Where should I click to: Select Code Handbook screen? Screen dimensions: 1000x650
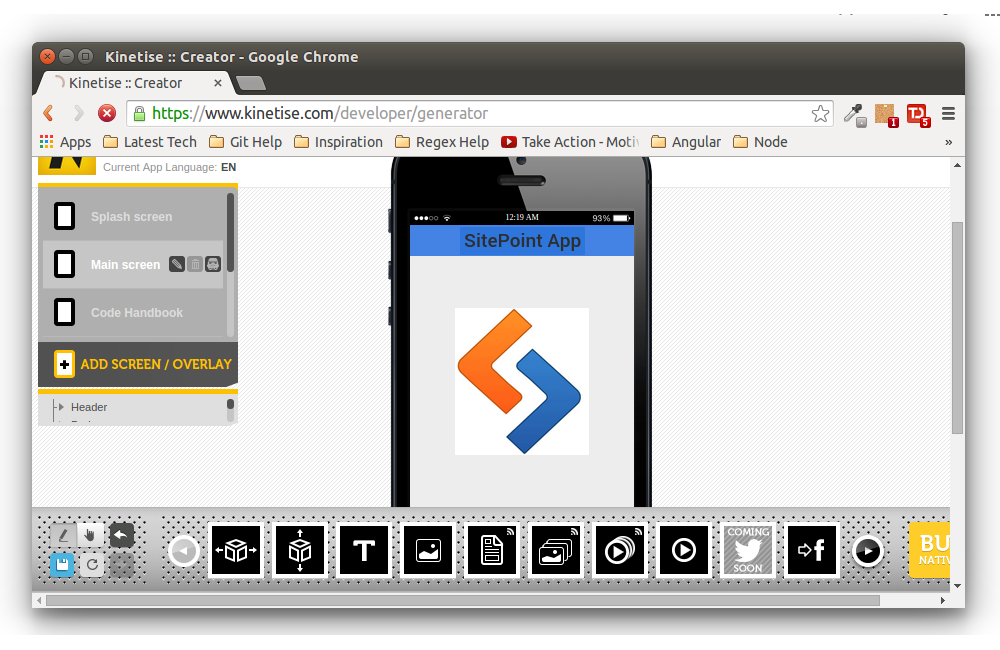[137, 313]
